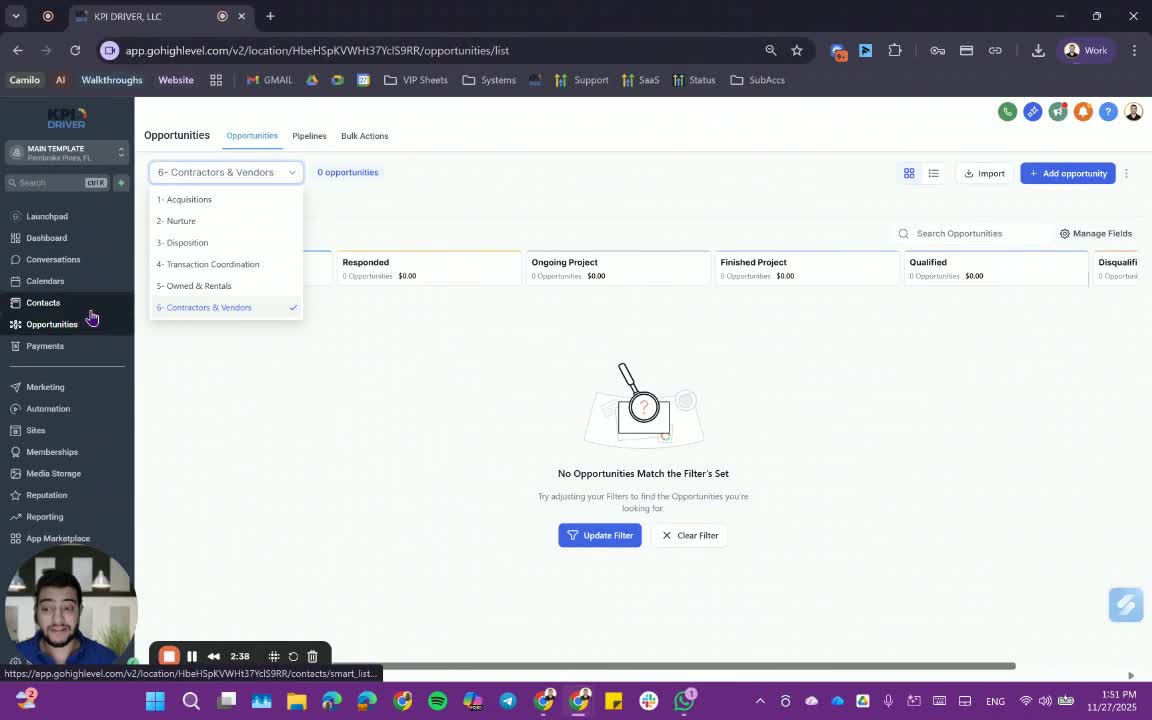Open GMAIL bookmark
The width and height of the screenshot is (1152, 720).
point(270,80)
